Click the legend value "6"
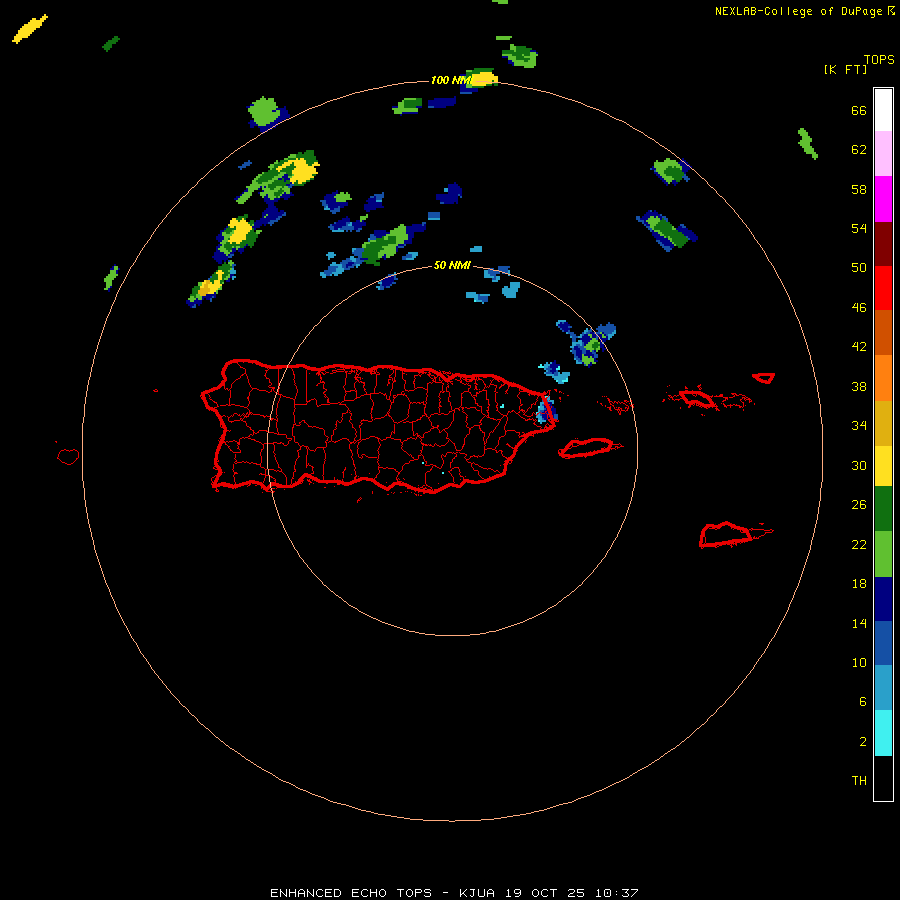 [862, 702]
